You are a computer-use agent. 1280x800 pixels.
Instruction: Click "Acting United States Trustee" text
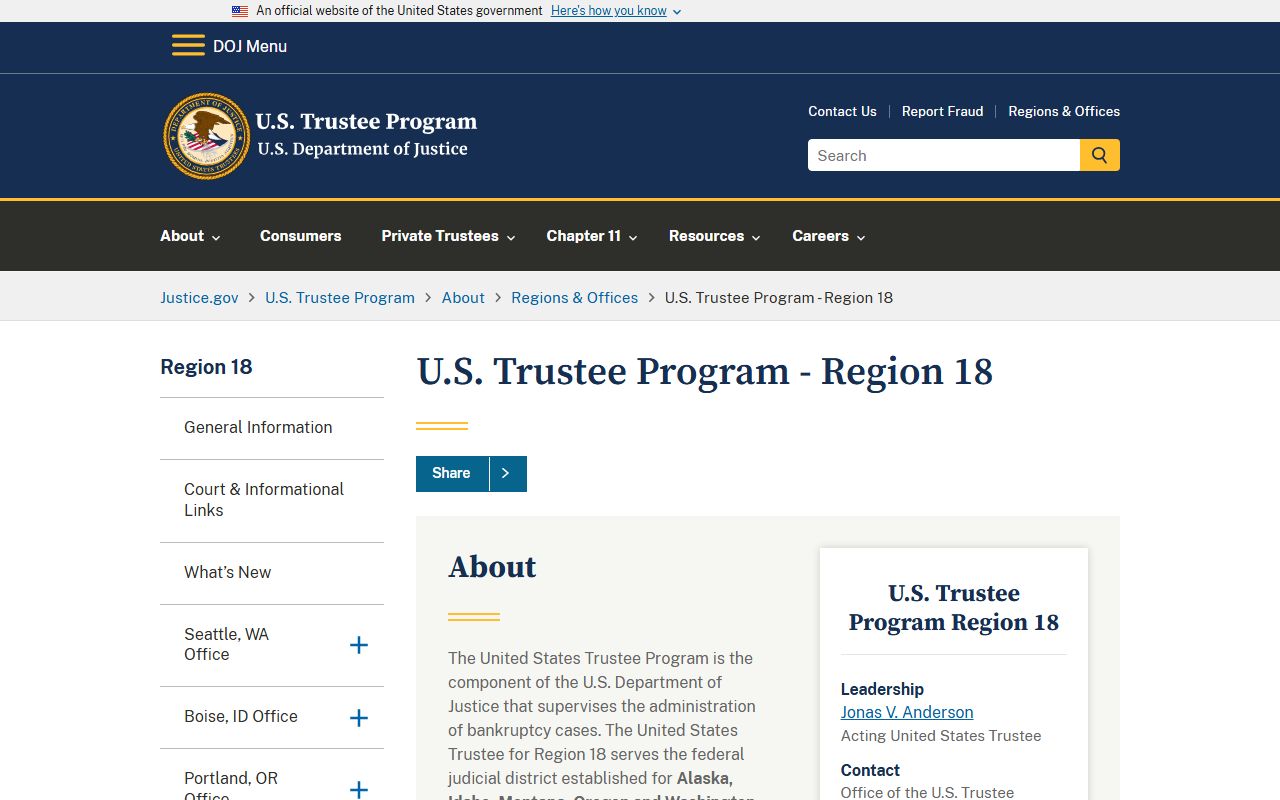pos(941,736)
